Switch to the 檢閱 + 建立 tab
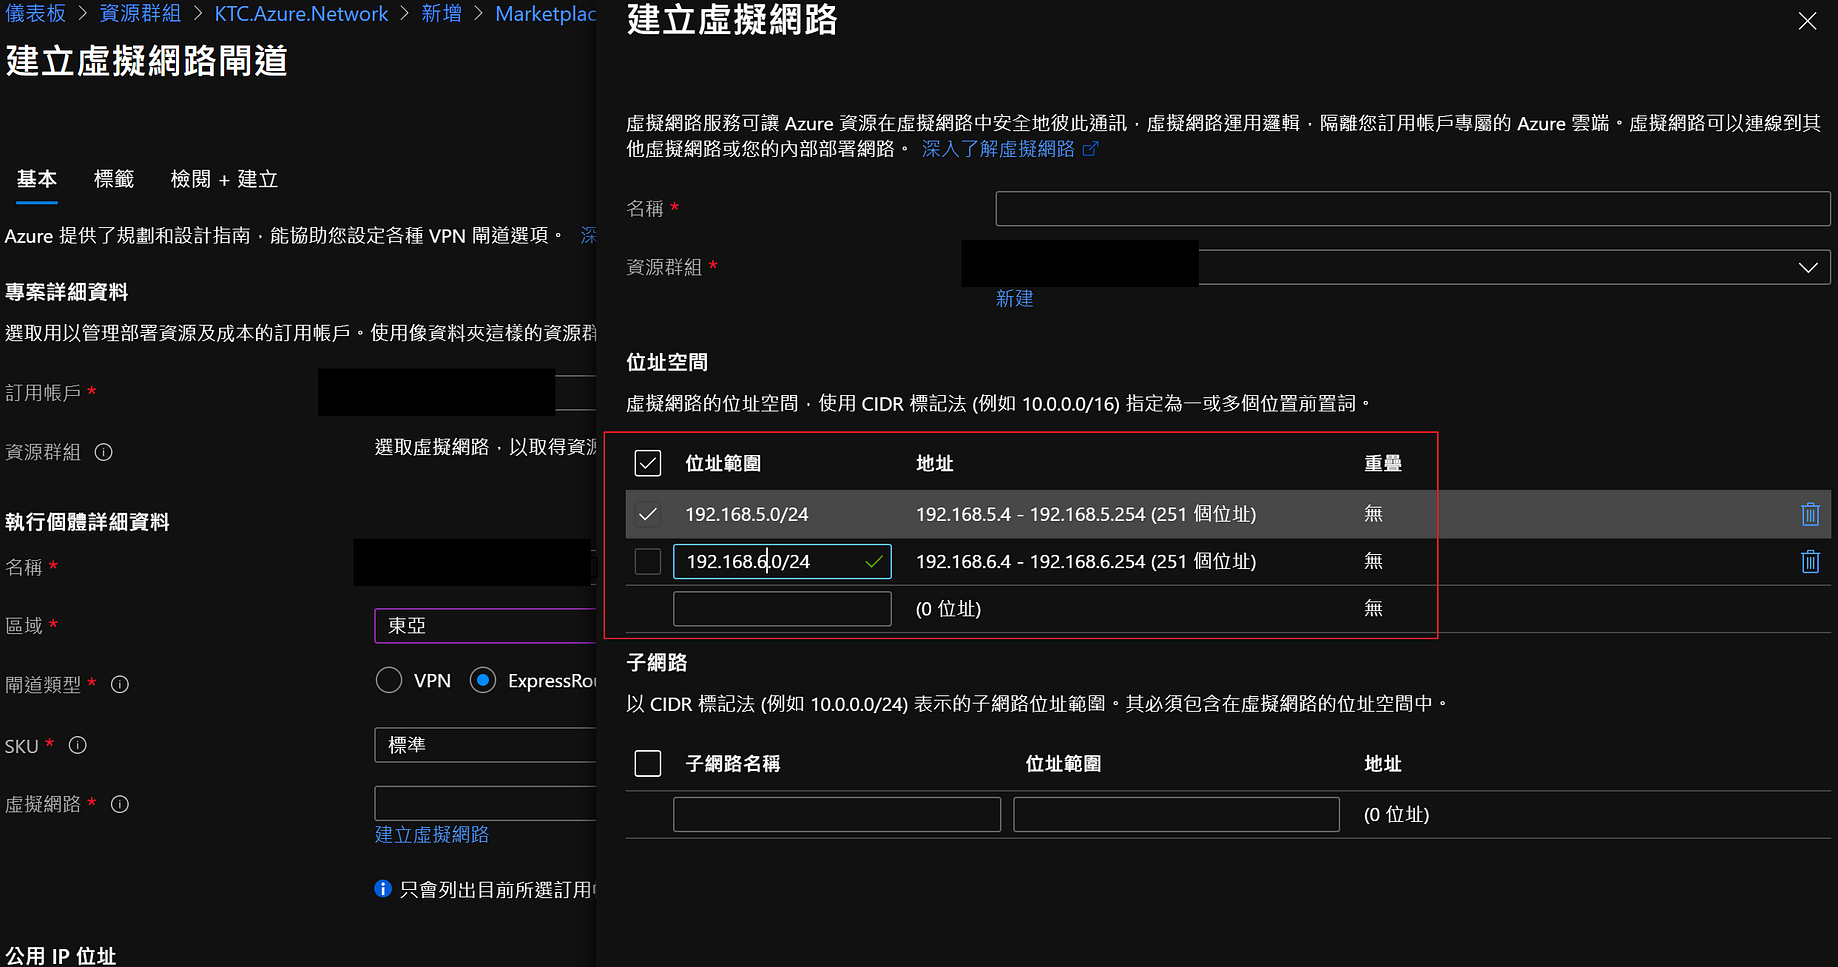The height and width of the screenshot is (967, 1838). click(223, 178)
